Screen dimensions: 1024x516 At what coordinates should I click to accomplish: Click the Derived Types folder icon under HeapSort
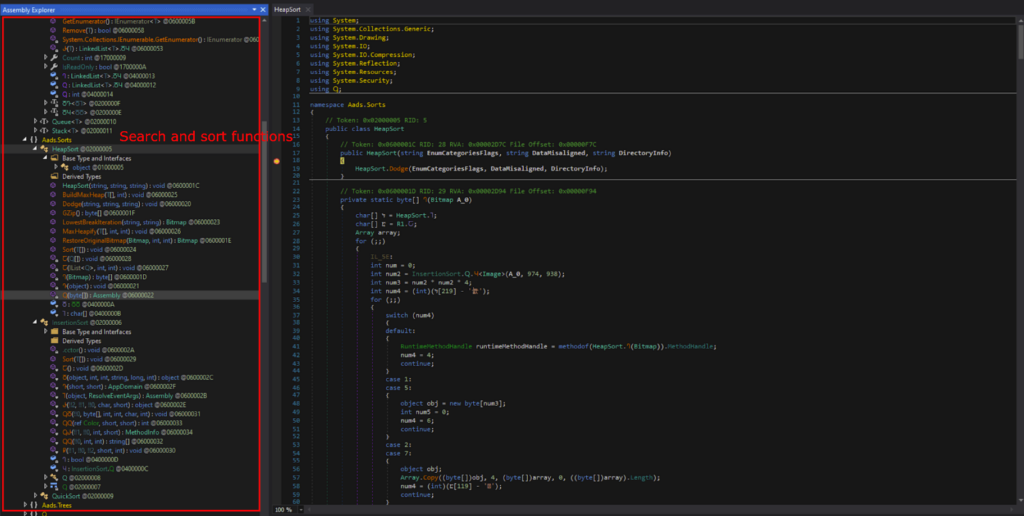(55, 176)
